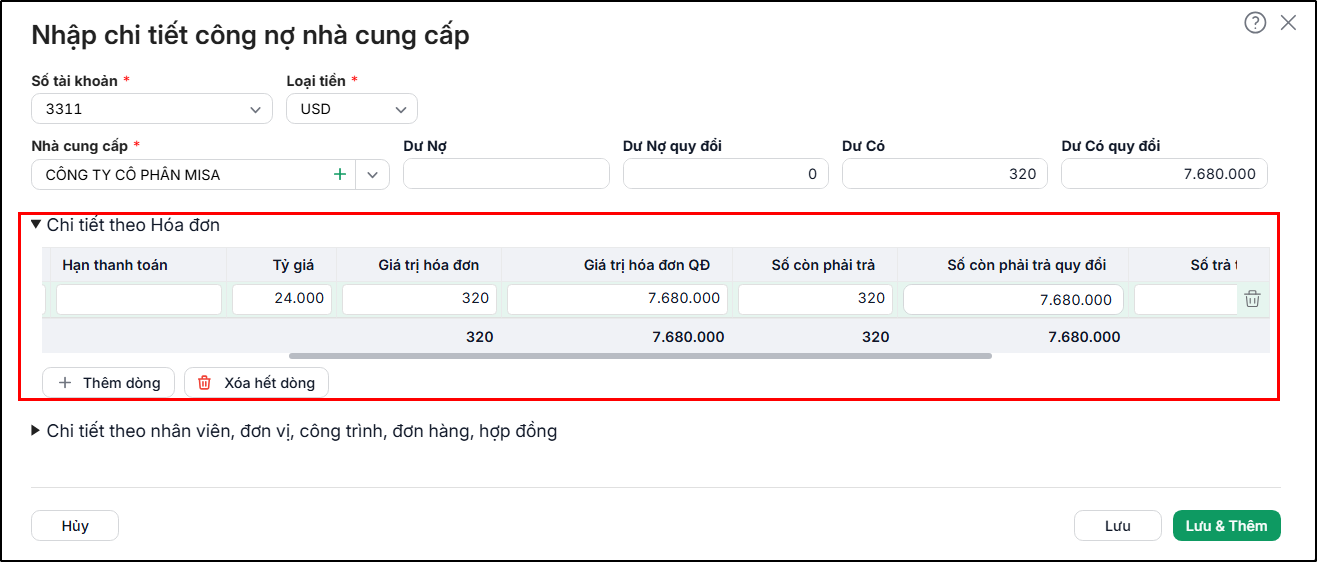Image resolution: width=1317 pixels, height=562 pixels.
Task: Click Tỷ giá cell with 24.000
Action: 282,299
